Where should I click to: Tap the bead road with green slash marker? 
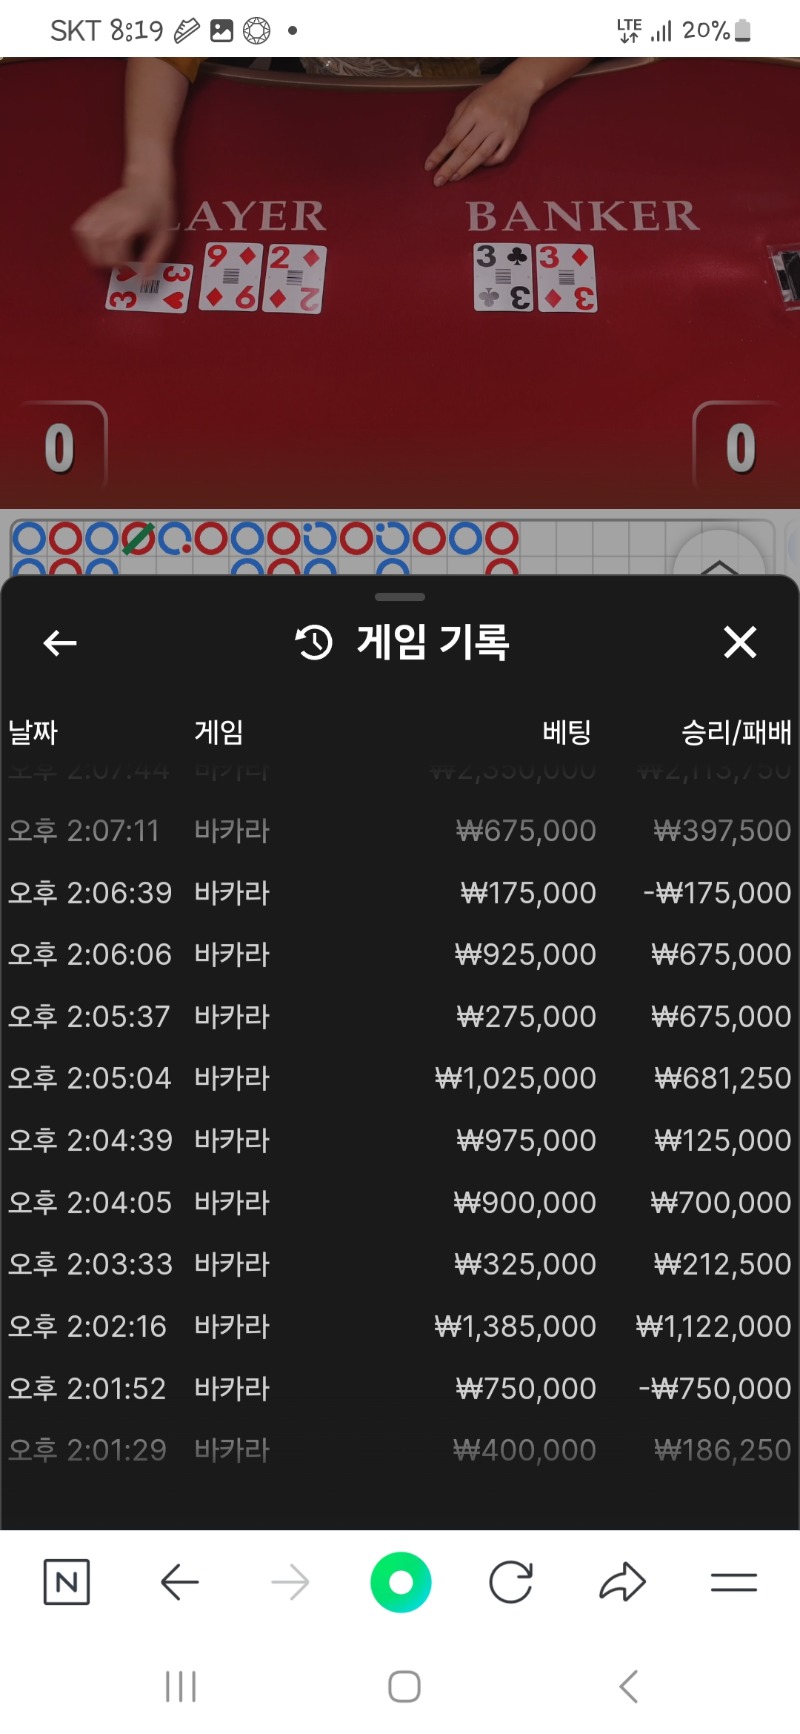(138, 539)
